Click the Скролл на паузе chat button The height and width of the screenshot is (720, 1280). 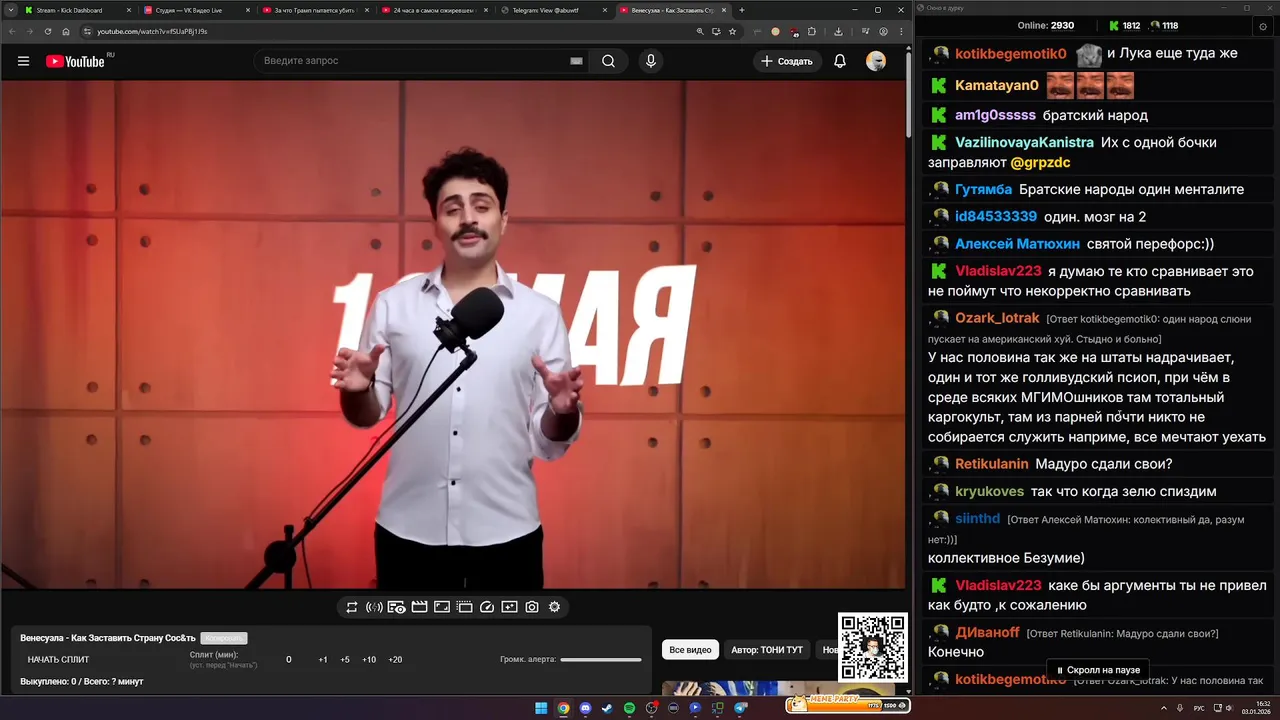(x=1097, y=670)
